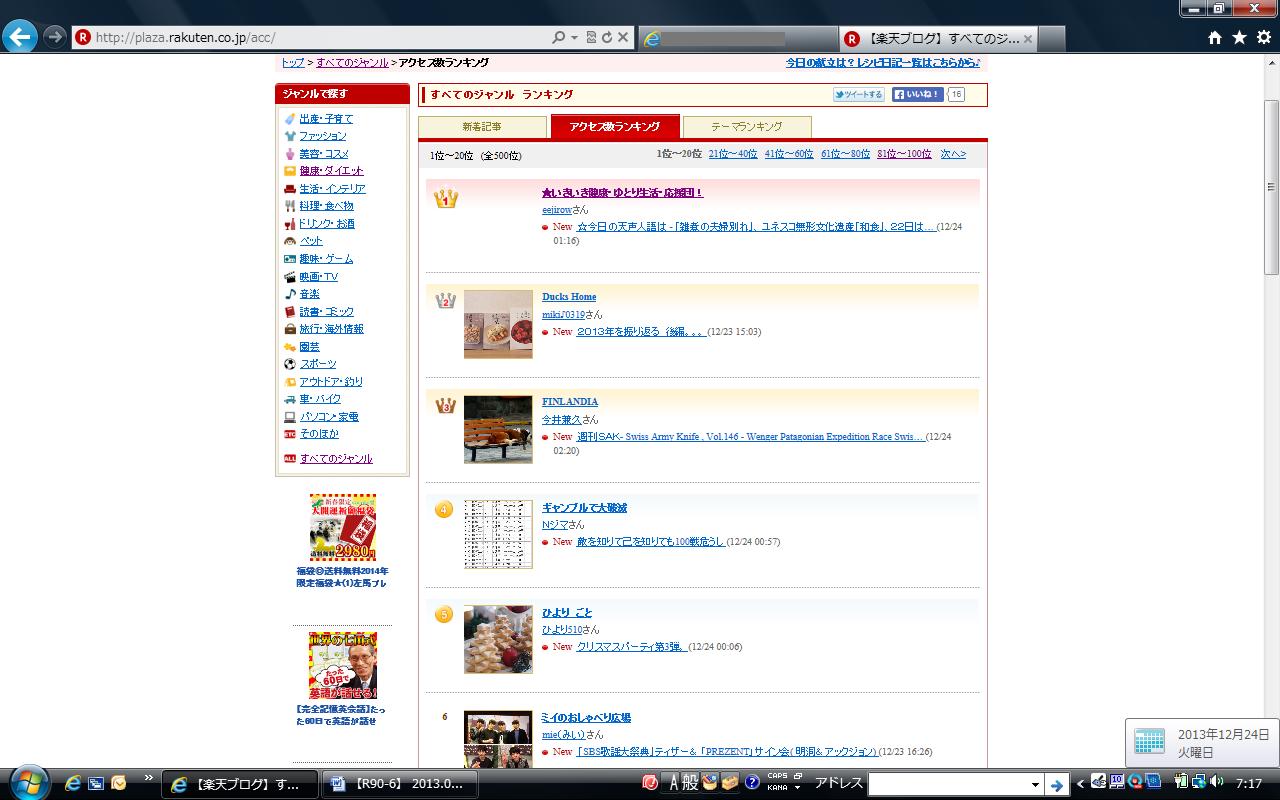Toggle the IME A input mode button

[x=673, y=783]
